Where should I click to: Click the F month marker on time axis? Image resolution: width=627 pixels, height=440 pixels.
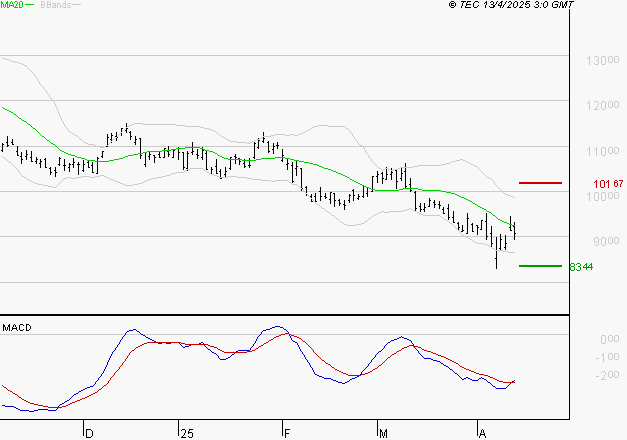coord(287,433)
